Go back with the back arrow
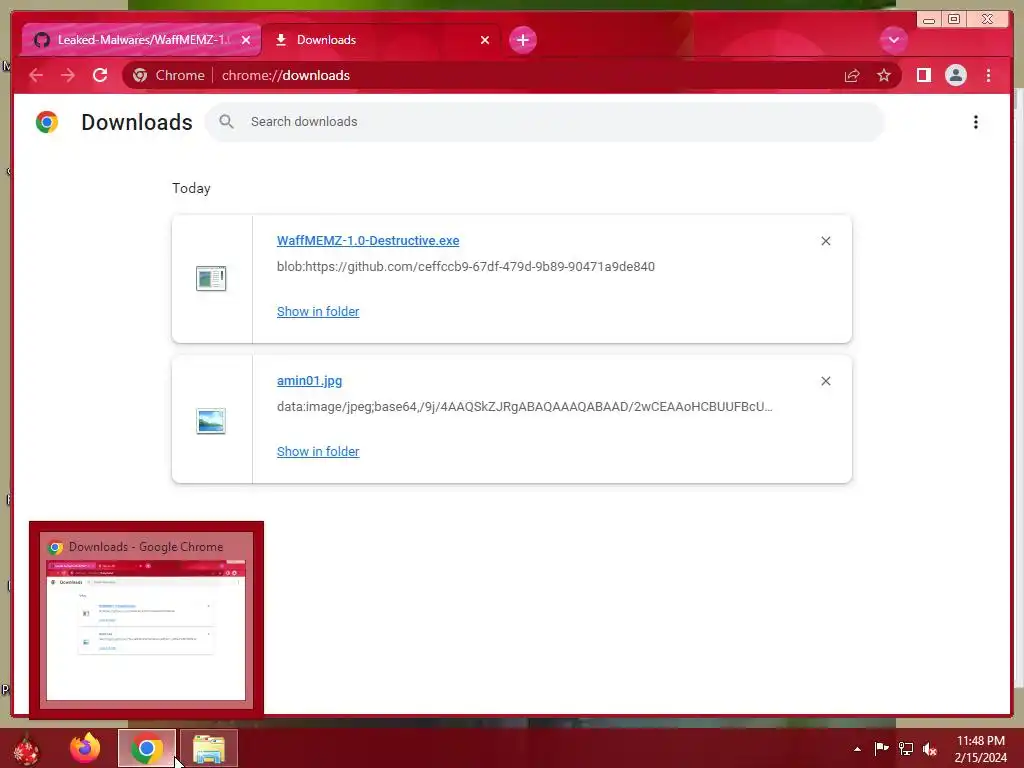 coord(36,75)
